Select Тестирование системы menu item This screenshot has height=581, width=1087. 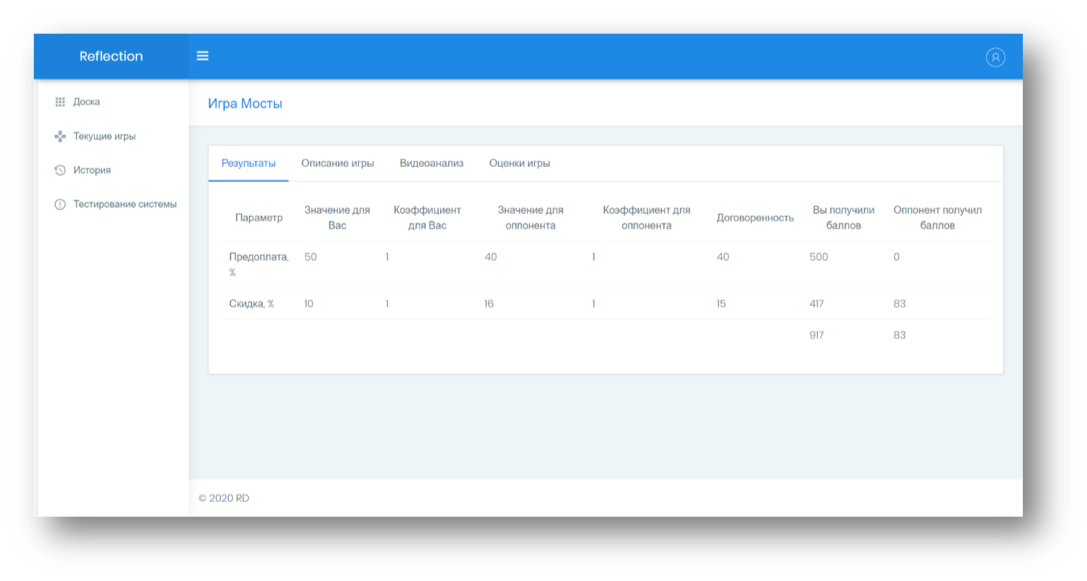(x=125, y=204)
